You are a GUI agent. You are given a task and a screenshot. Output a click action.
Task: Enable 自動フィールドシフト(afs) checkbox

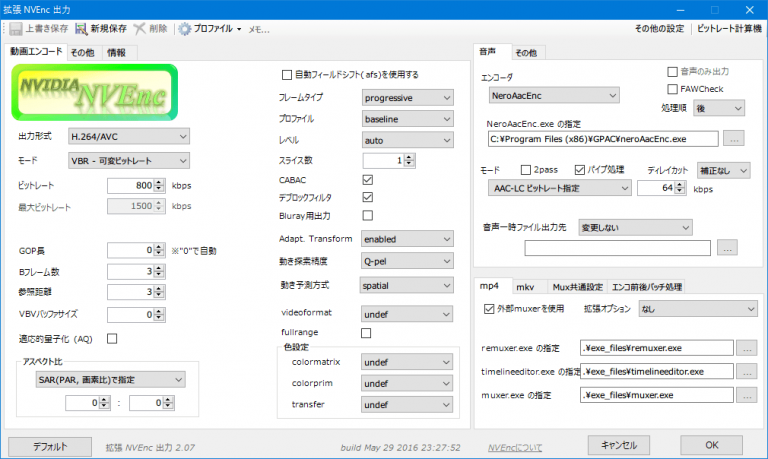click(x=287, y=75)
